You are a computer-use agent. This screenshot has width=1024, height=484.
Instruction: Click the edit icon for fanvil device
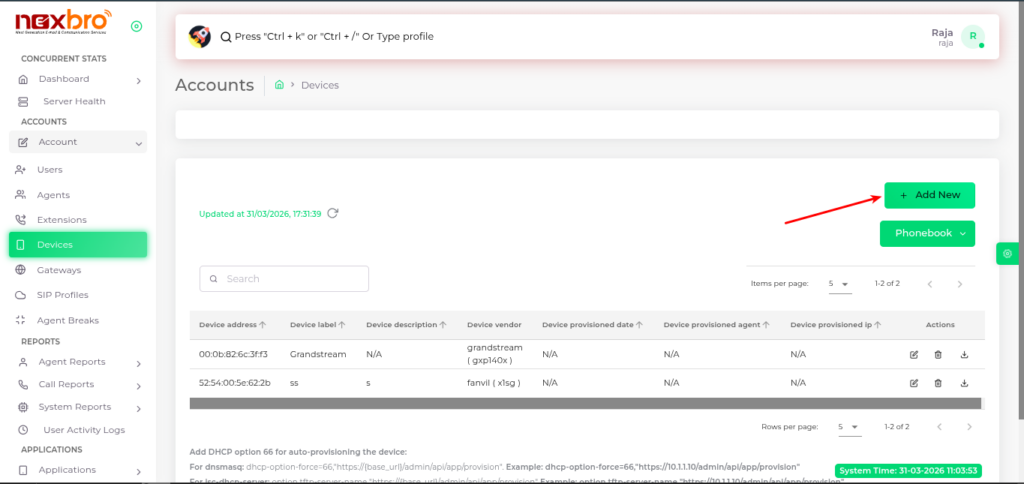coord(913,383)
